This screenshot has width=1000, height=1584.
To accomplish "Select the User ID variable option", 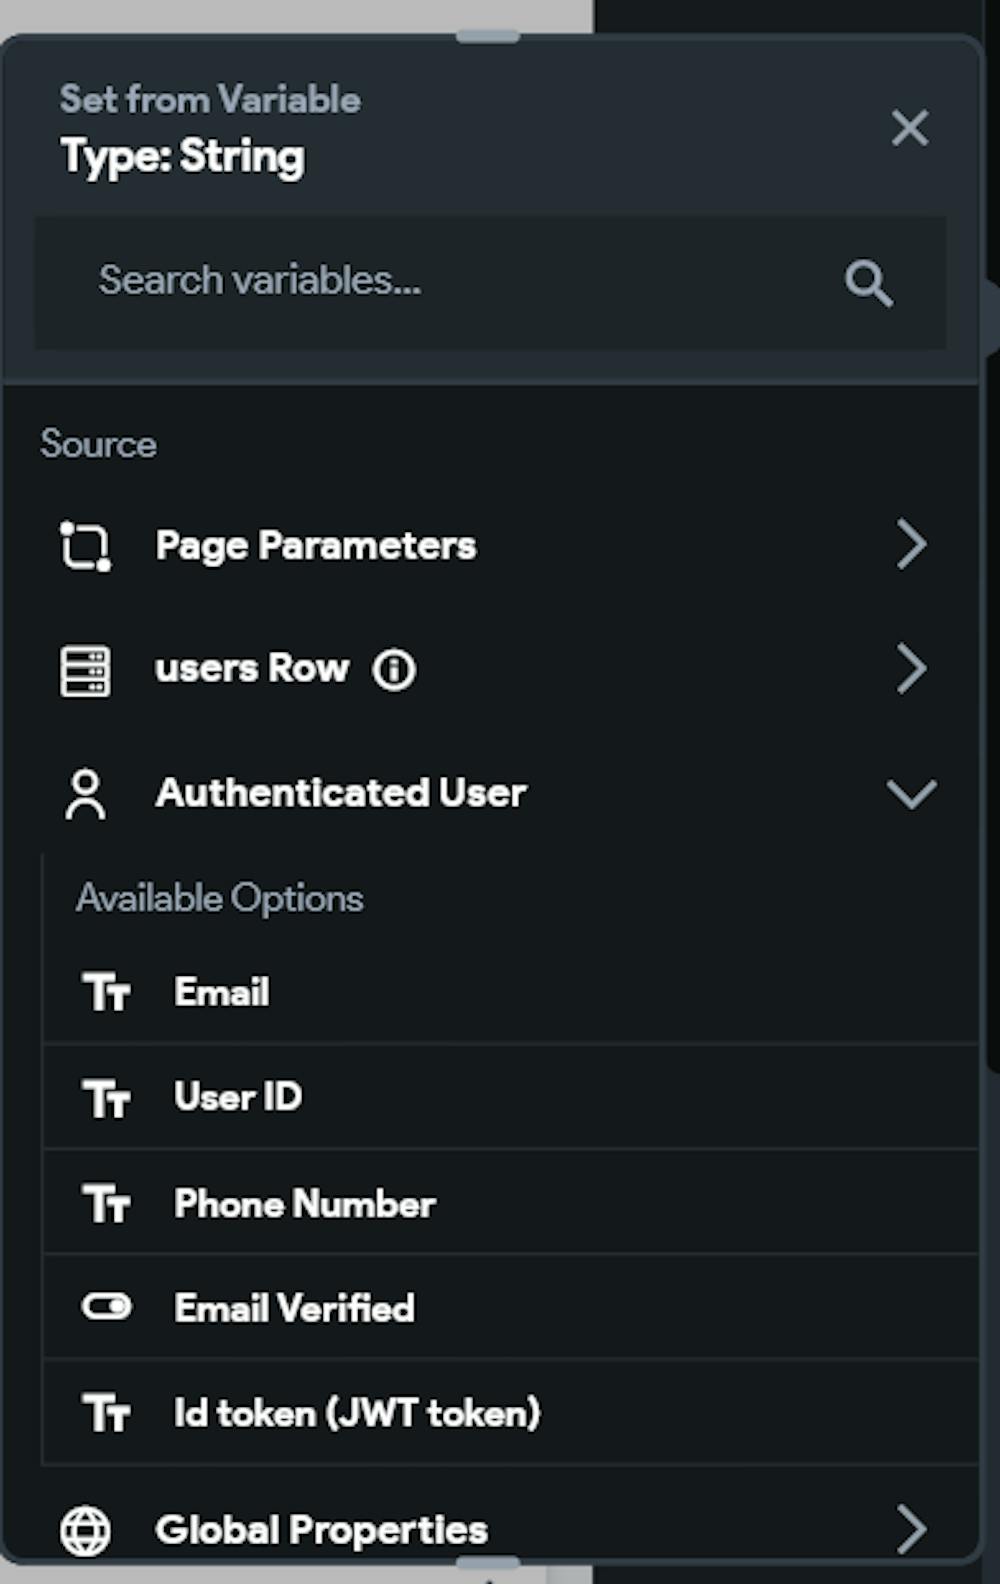I will coord(238,1097).
